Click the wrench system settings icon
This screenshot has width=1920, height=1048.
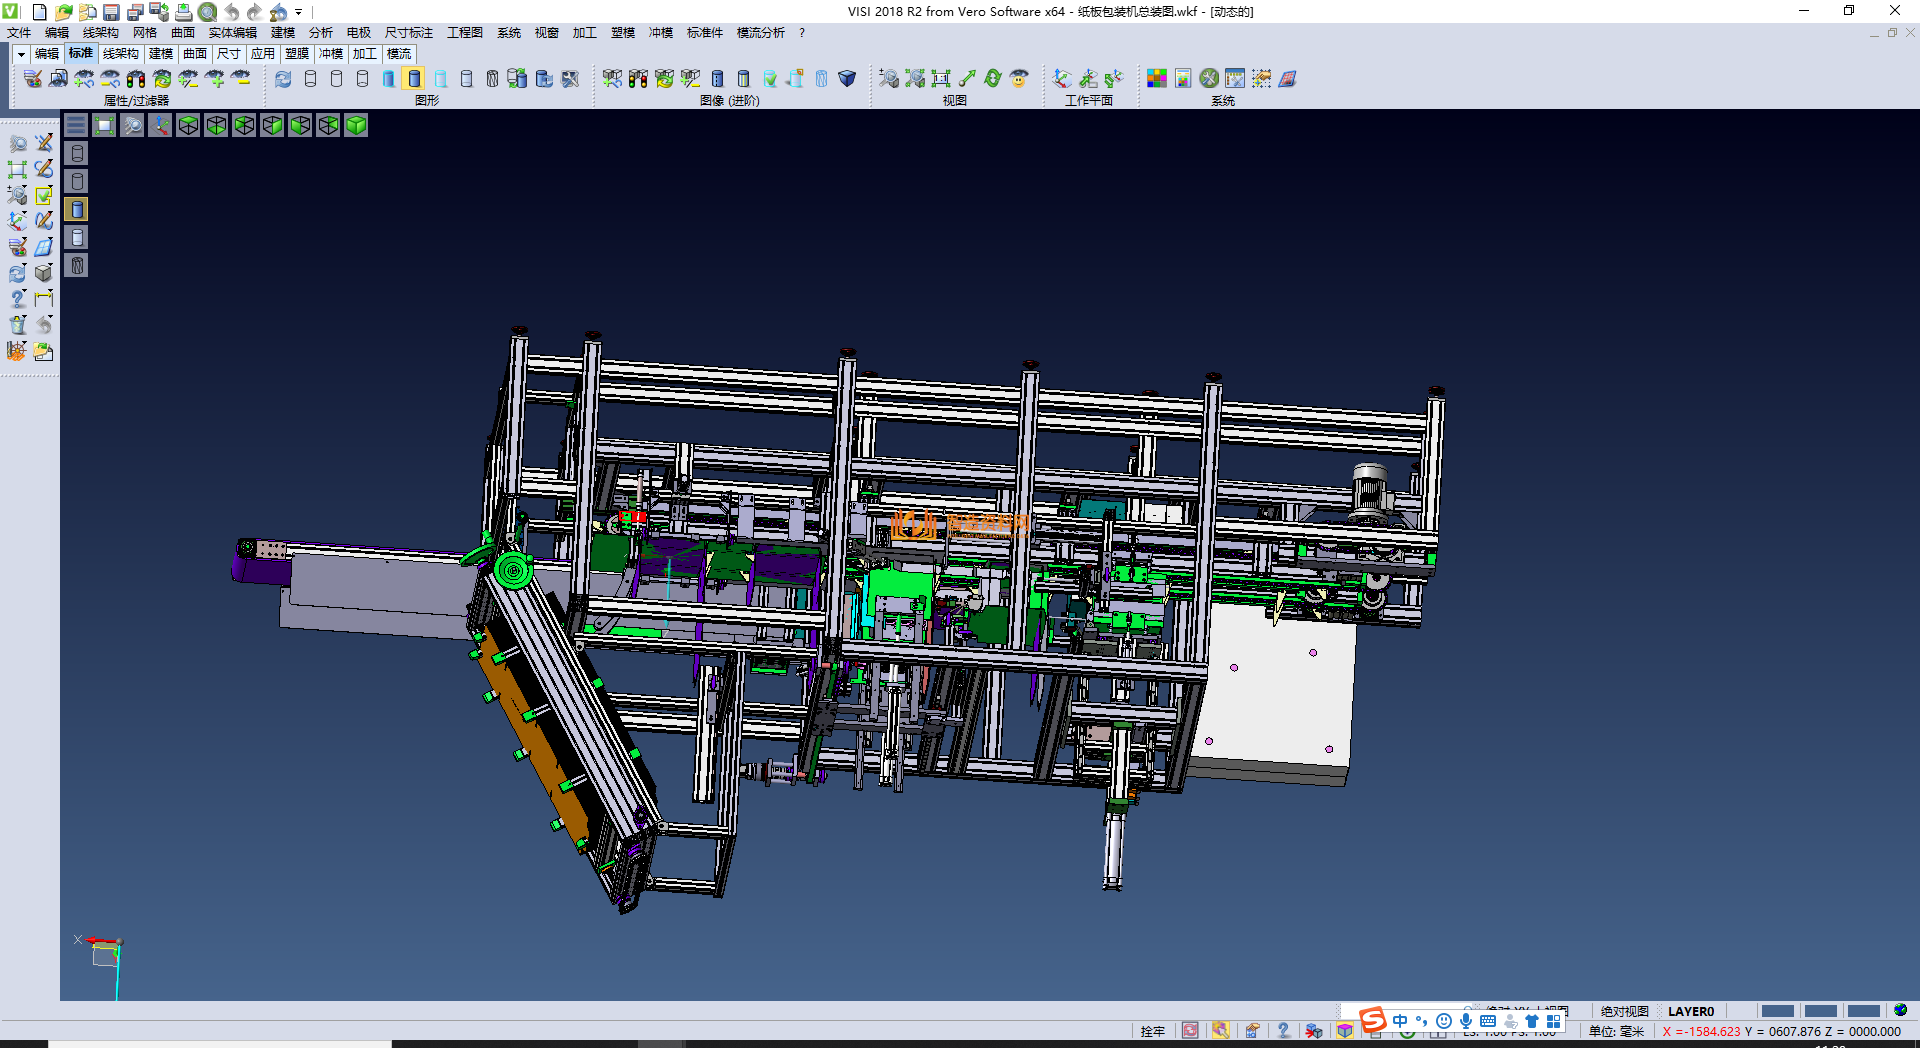pyautogui.click(x=1209, y=79)
